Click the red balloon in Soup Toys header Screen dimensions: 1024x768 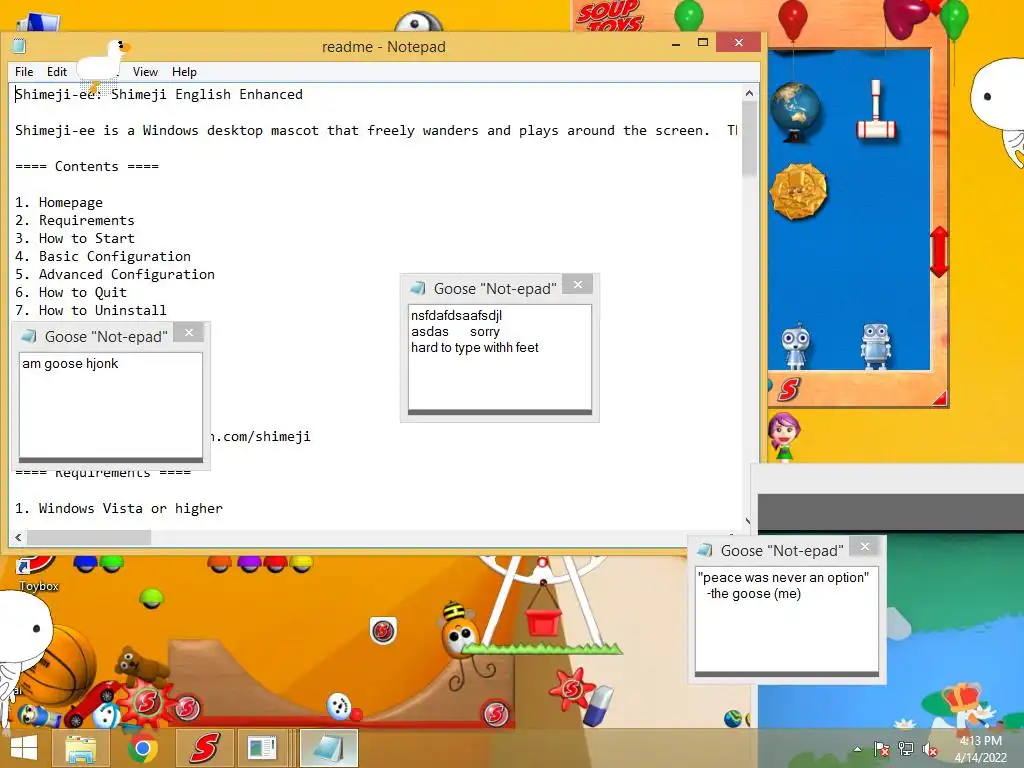point(793,18)
